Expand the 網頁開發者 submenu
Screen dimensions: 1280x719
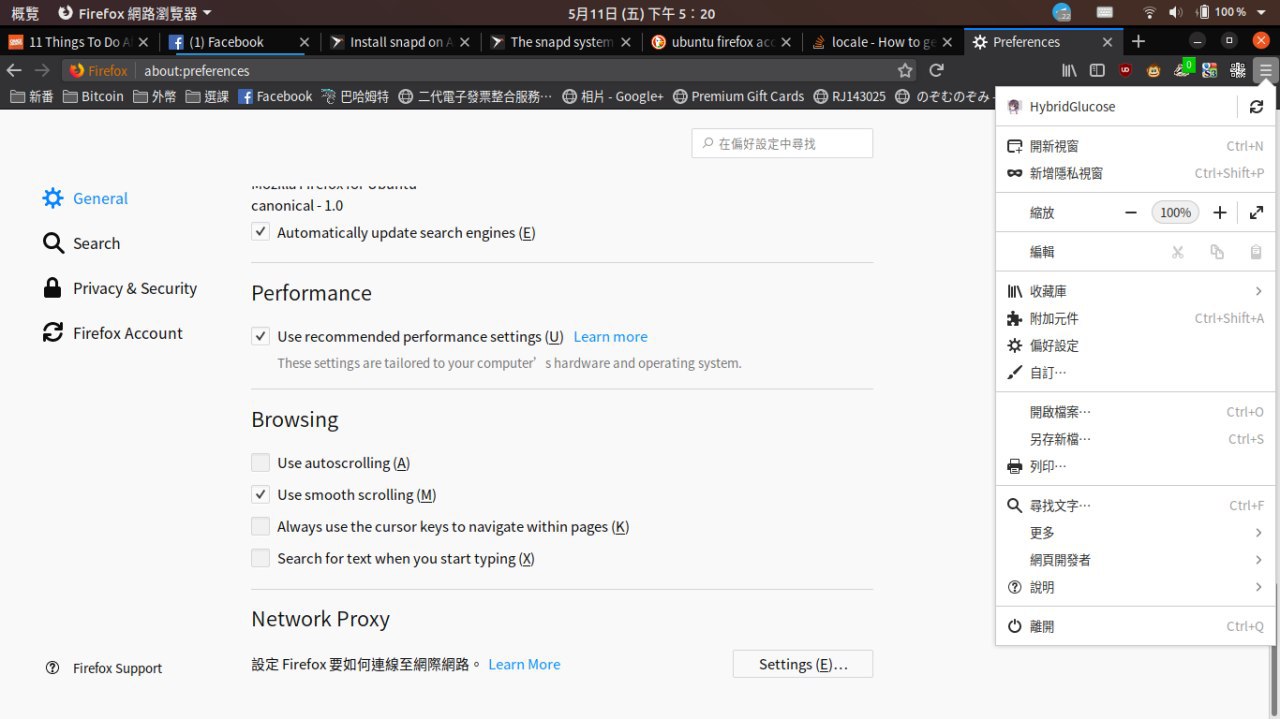click(1135, 560)
